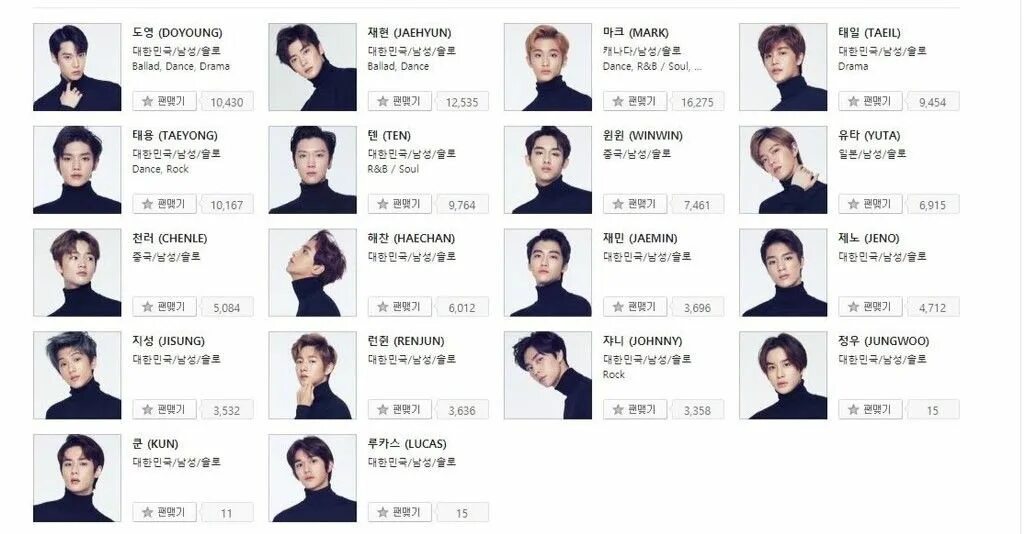Select JOHNNY's profile photo

pos(548,375)
